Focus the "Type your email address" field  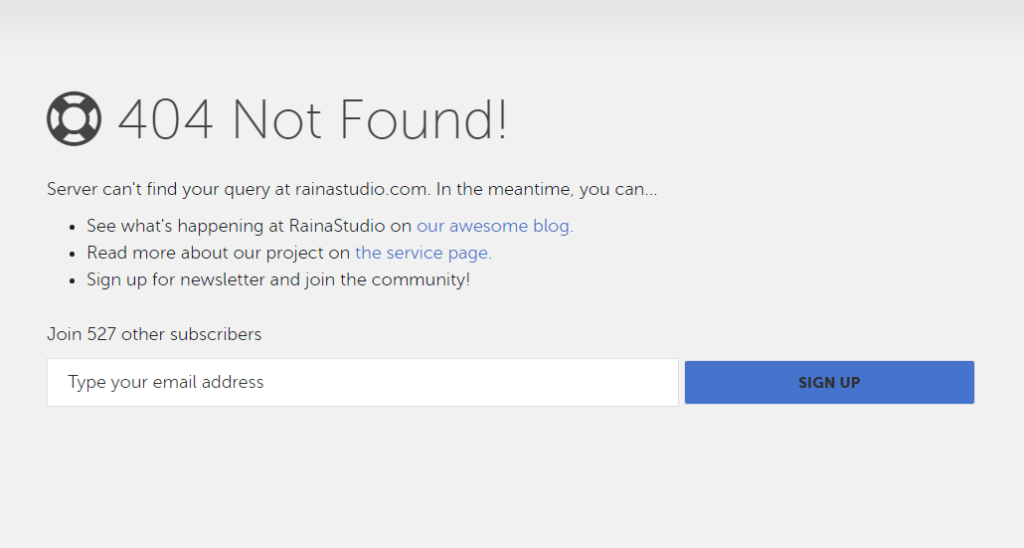tap(362, 382)
